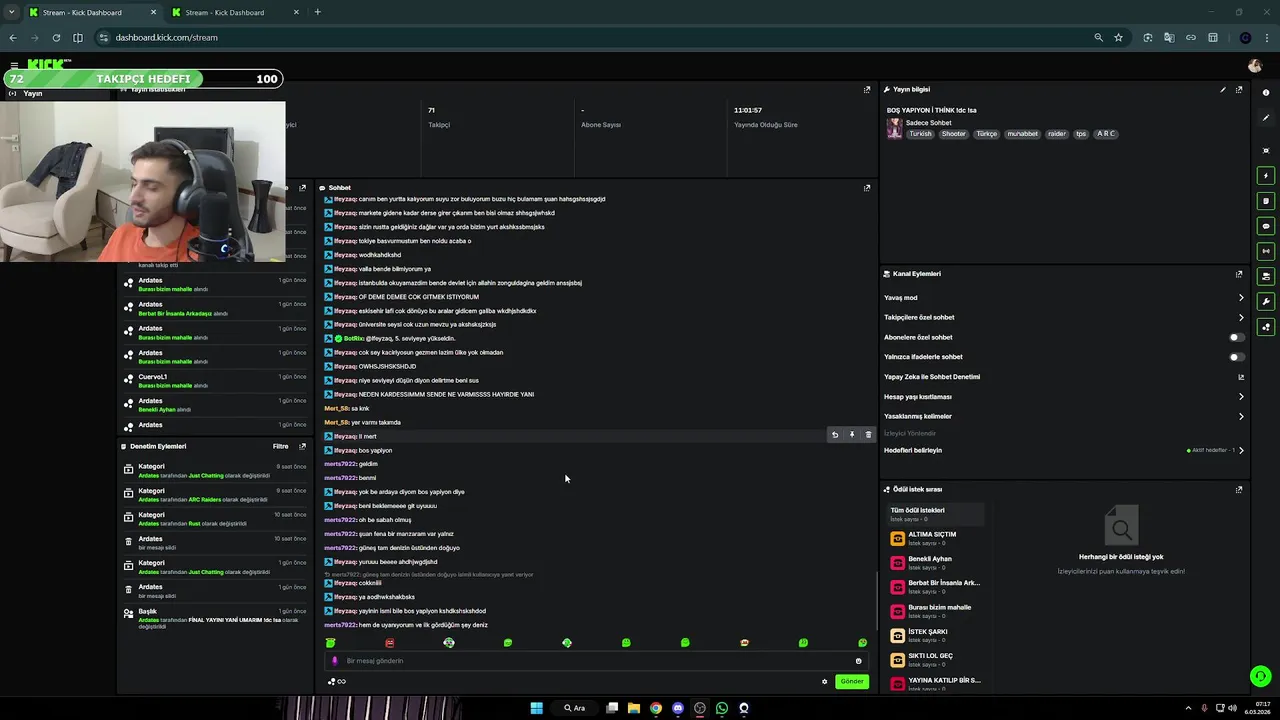Viewport: 1280px width, 720px height.
Task: Click the Turkish stream tag
Action: [x=920, y=134]
